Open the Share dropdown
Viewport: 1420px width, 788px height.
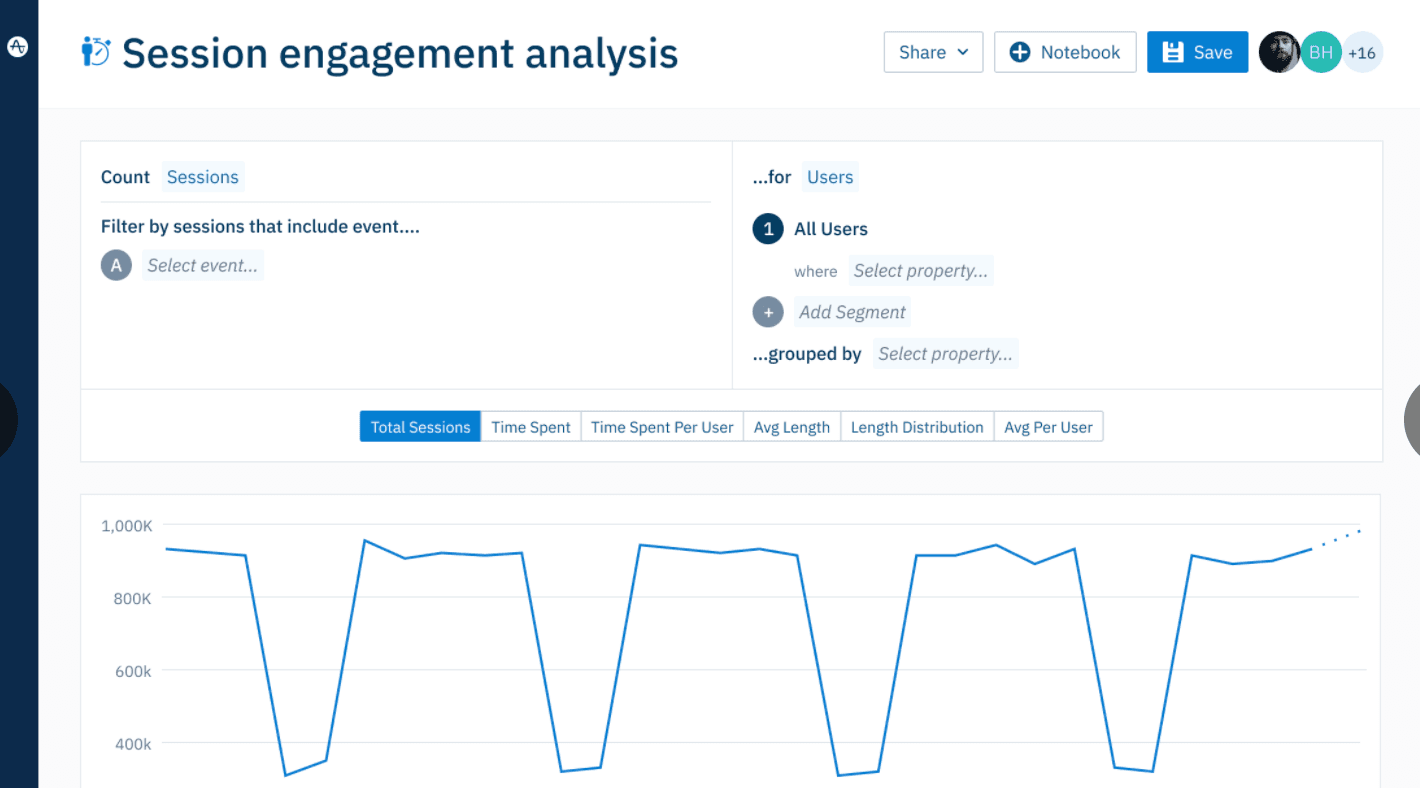click(932, 52)
